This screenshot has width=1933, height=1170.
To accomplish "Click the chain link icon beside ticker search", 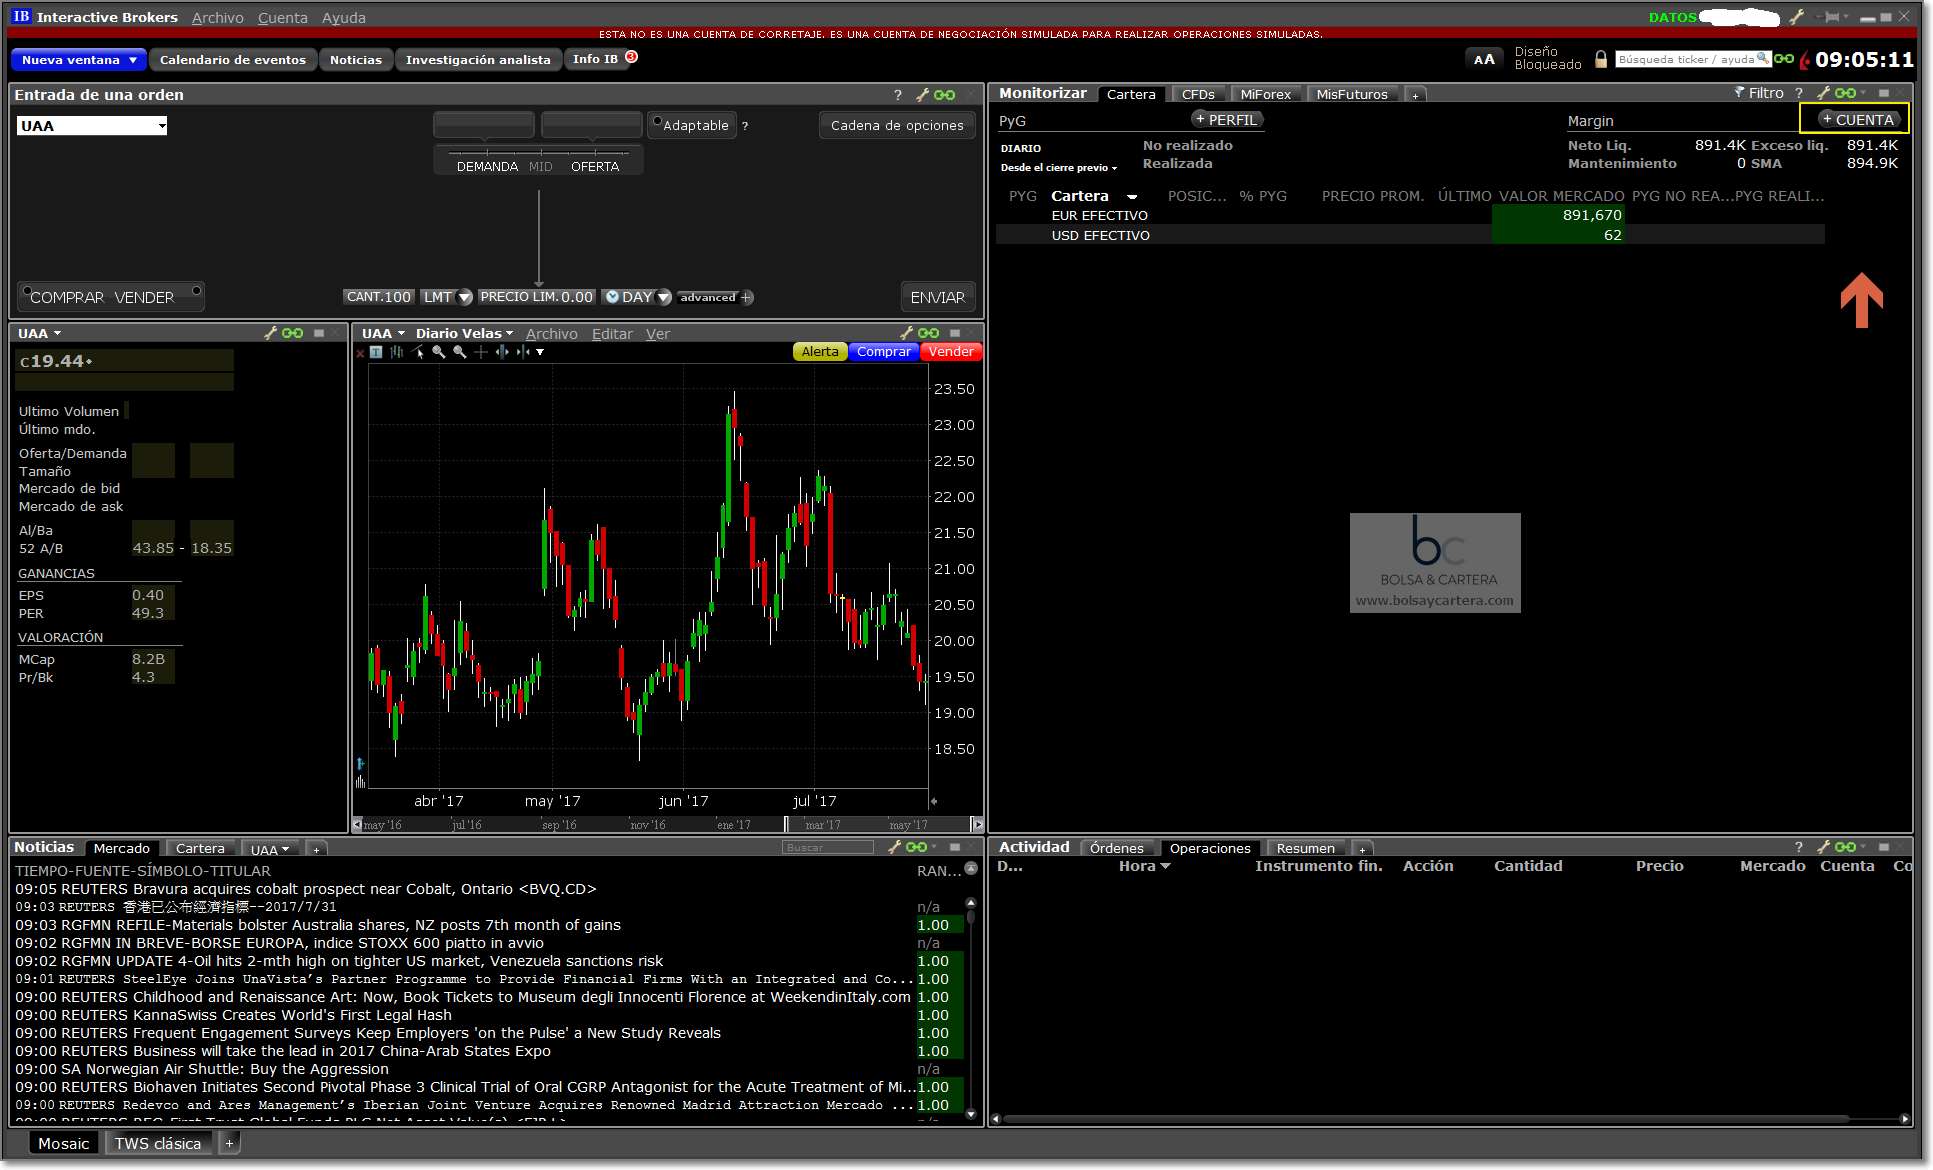I will [x=1784, y=59].
